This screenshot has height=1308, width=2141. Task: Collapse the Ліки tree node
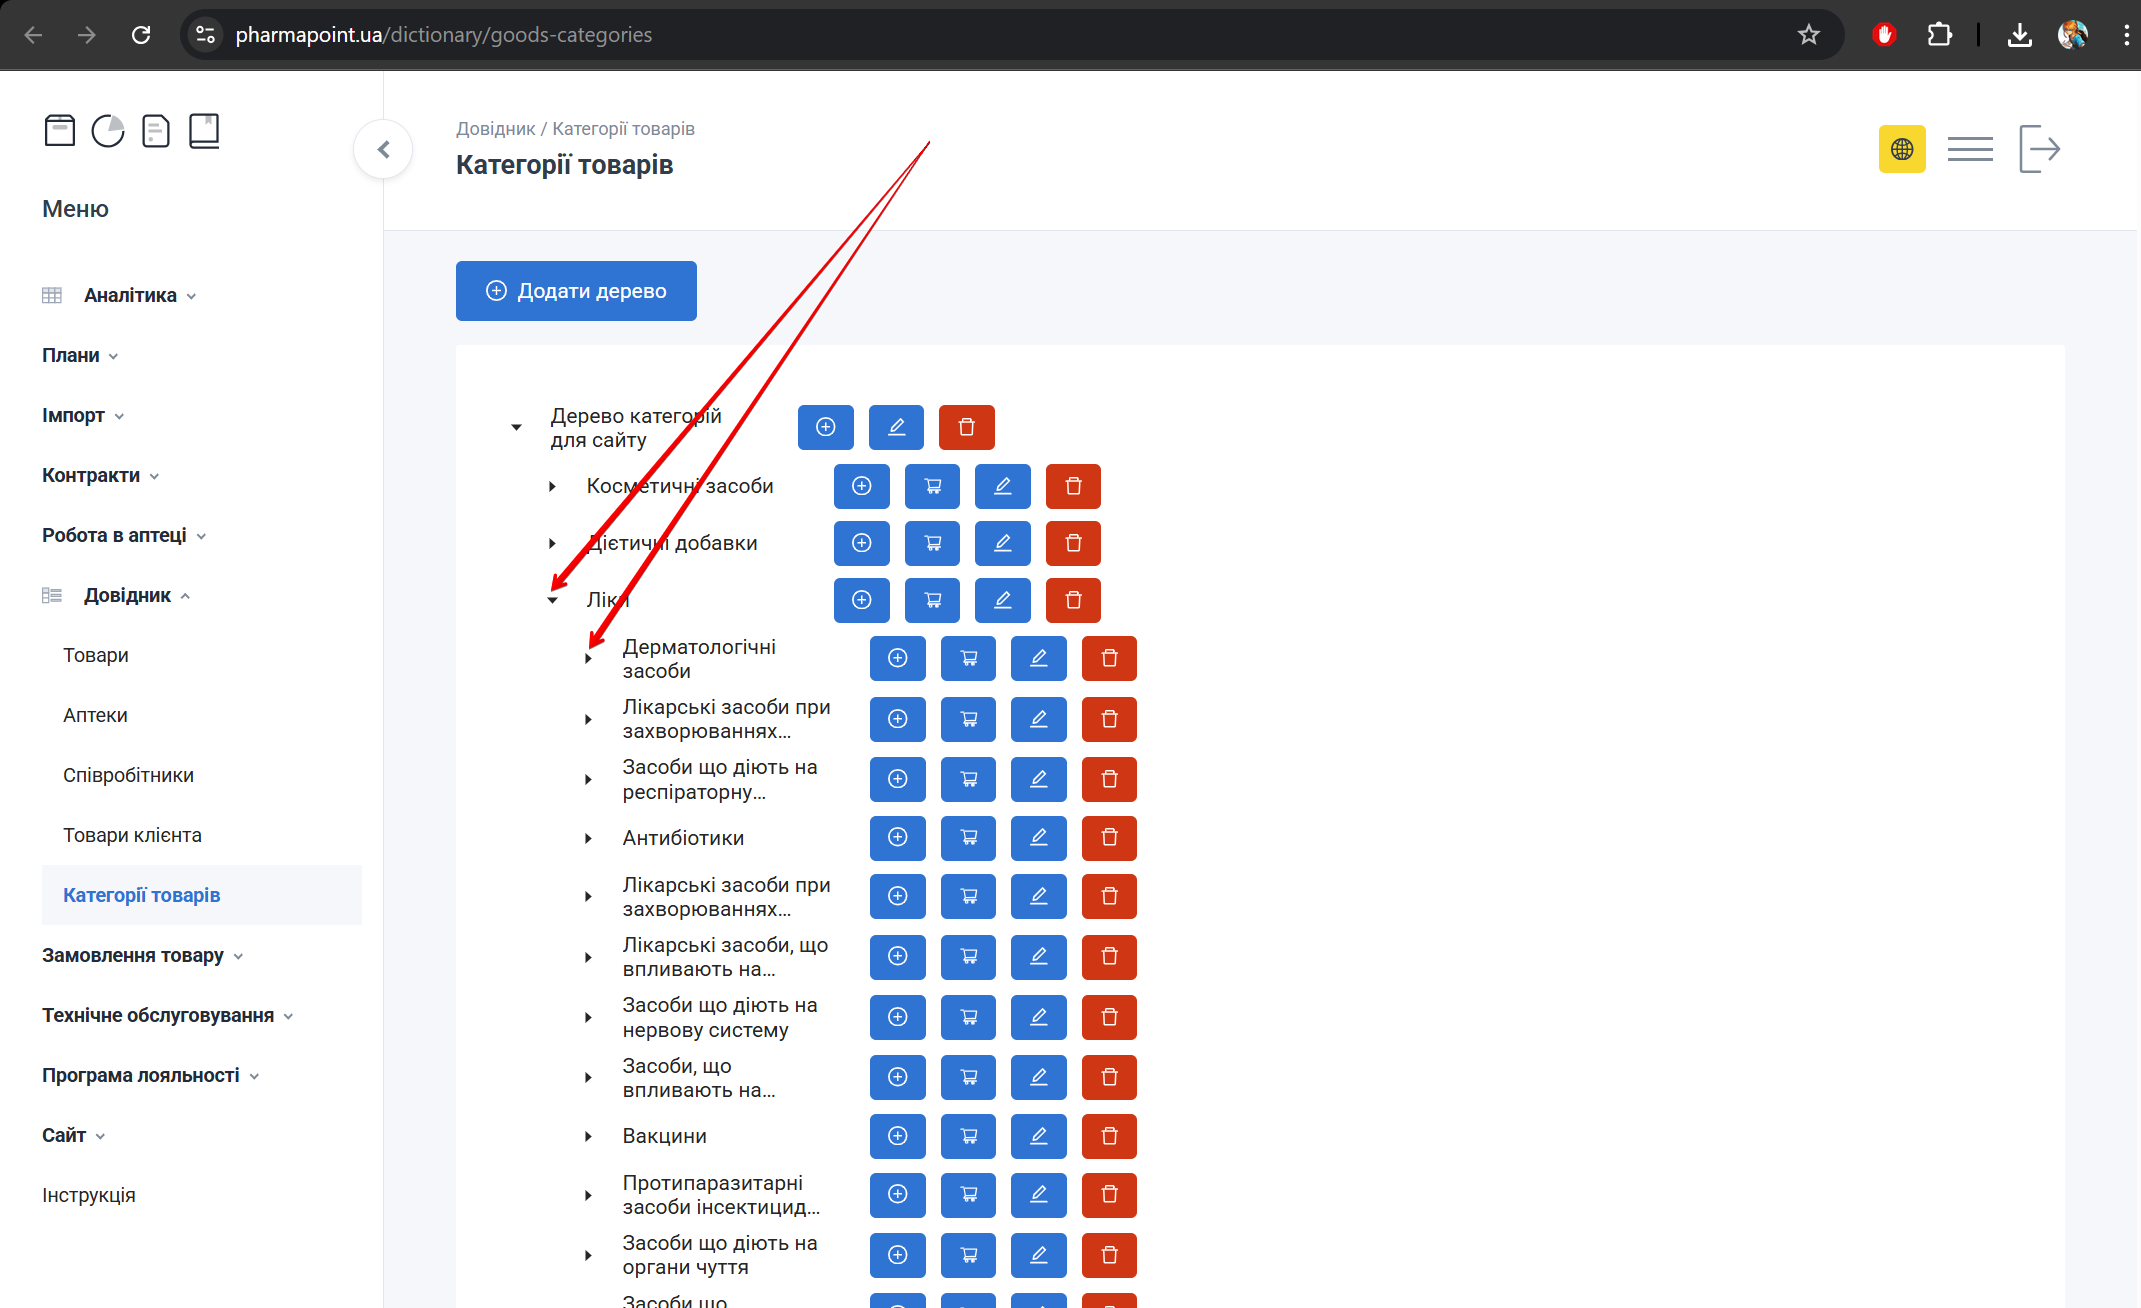point(553,600)
